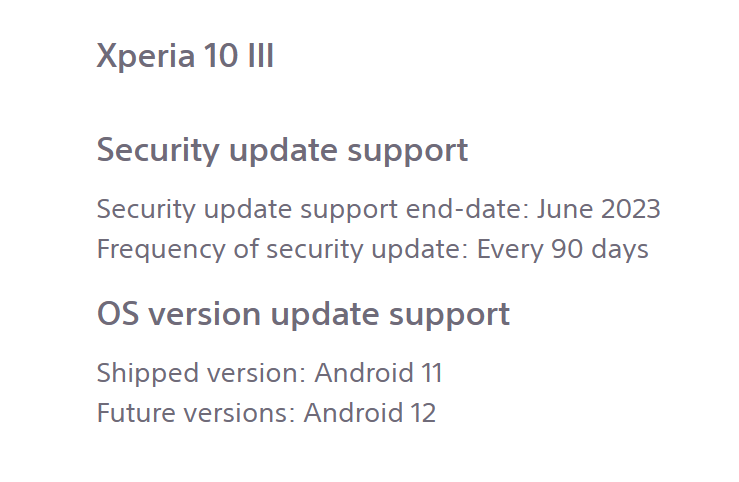Image resolution: width=739 pixels, height=482 pixels.
Task: Click the "Android 11" text
Action: (378, 373)
